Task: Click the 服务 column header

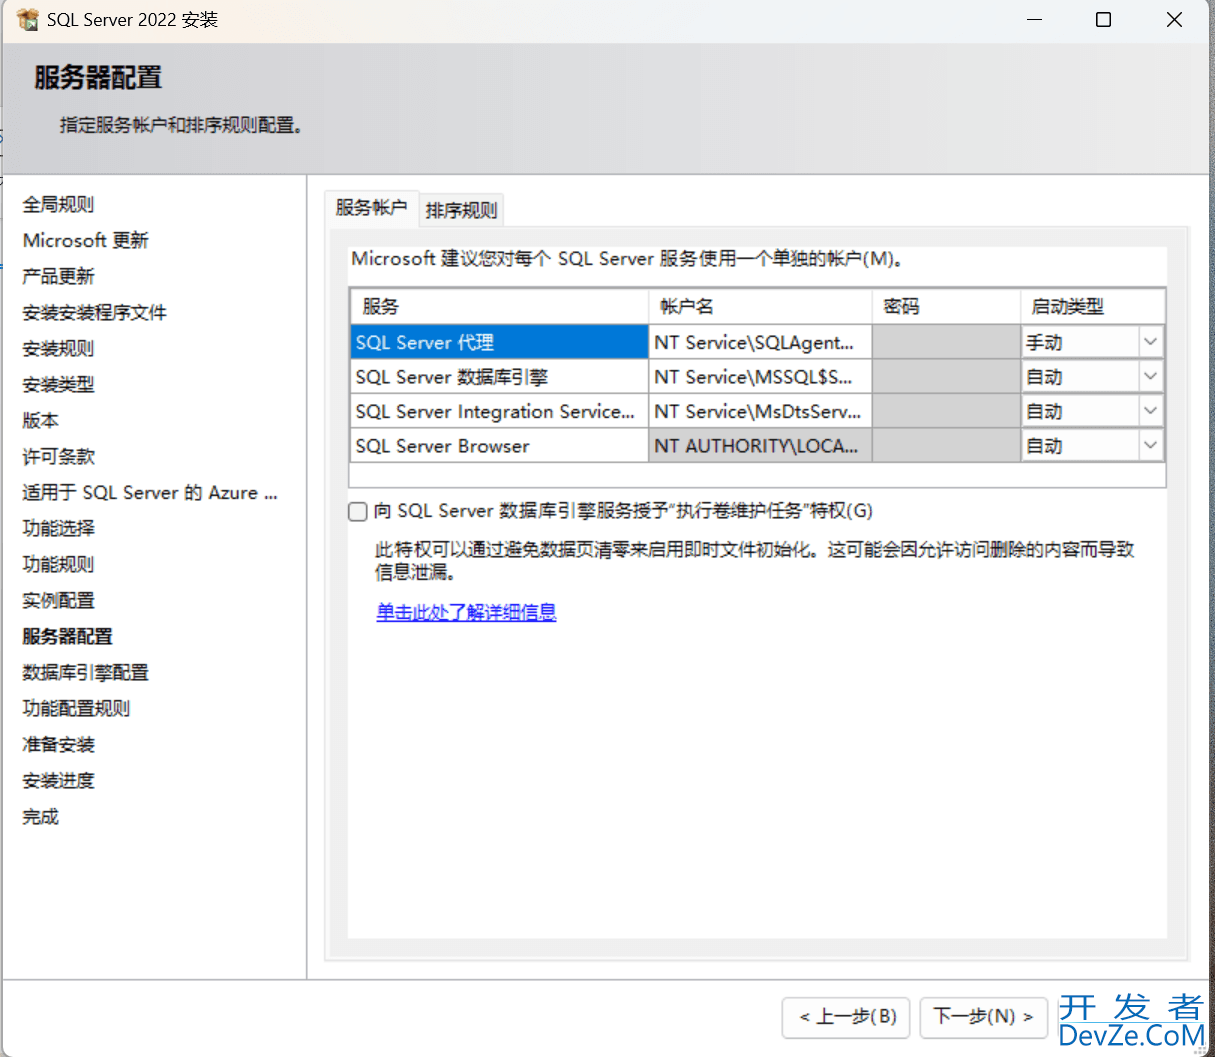Action: point(499,306)
